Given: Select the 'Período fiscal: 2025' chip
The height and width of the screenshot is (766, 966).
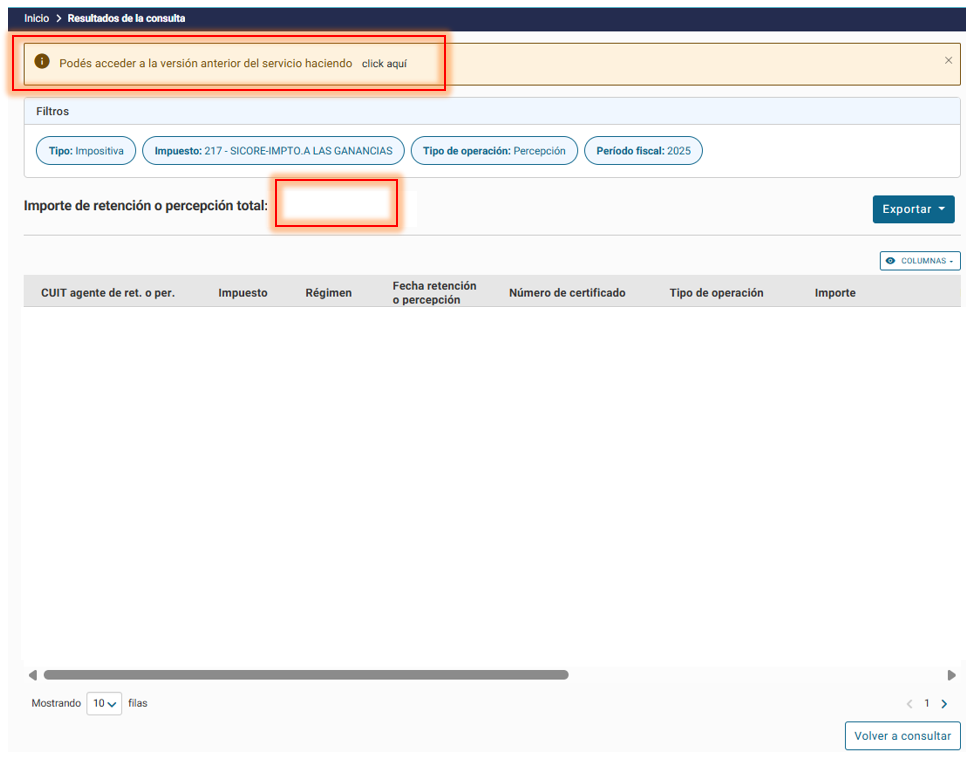Looking at the screenshot, I should (643, 151).
